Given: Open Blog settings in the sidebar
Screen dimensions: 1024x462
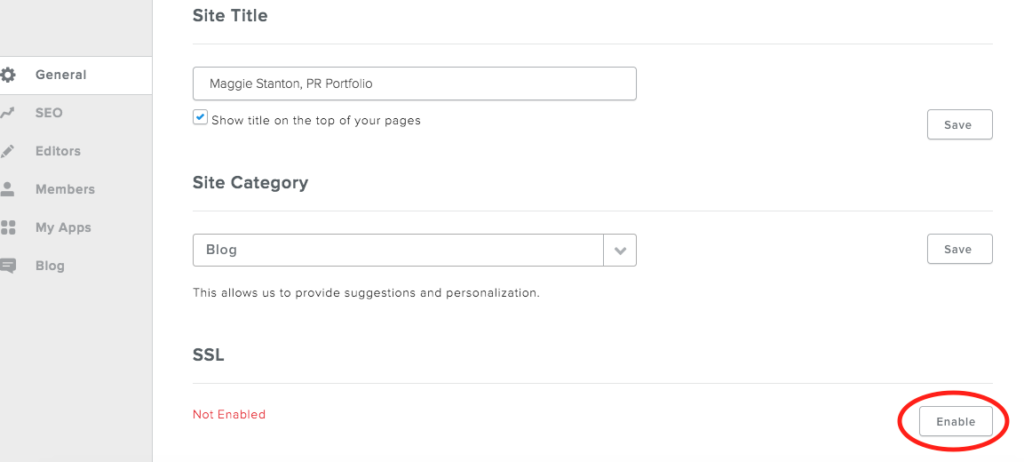Looking at the screenshot, I should point(50,266).
